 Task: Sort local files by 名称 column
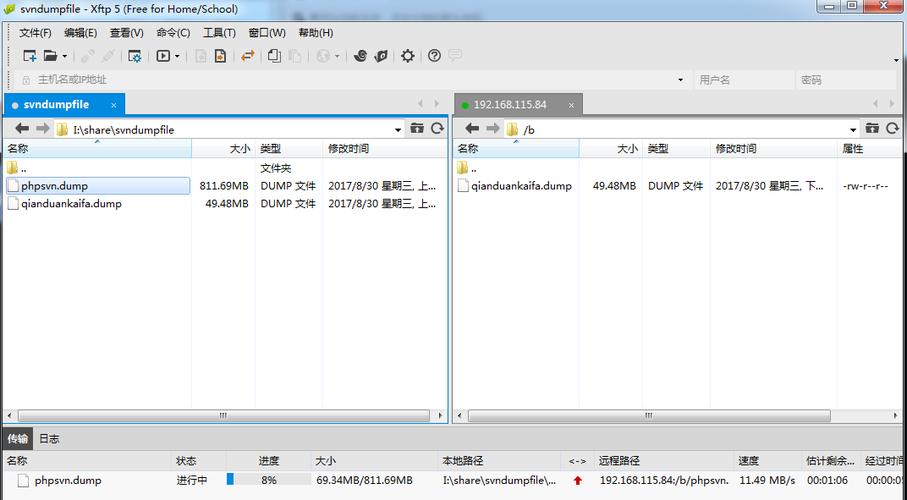click(97, 149)
